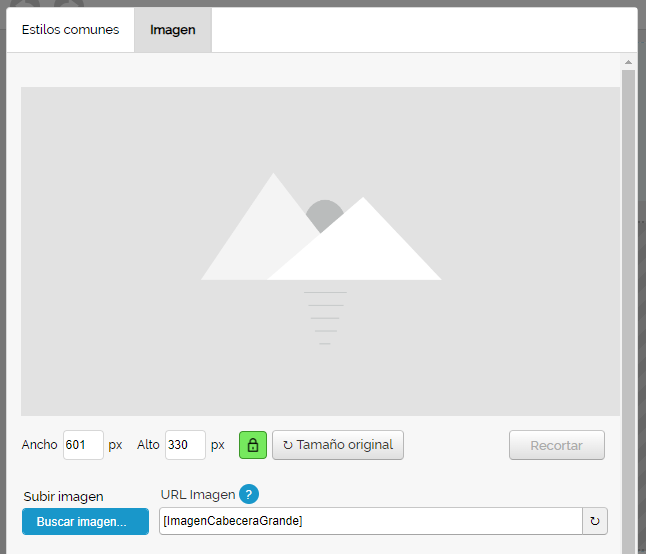The height and width of the screenshot is (554, 646).
Task: Focus the Ancho width input
Action: [x=82, y=445]
